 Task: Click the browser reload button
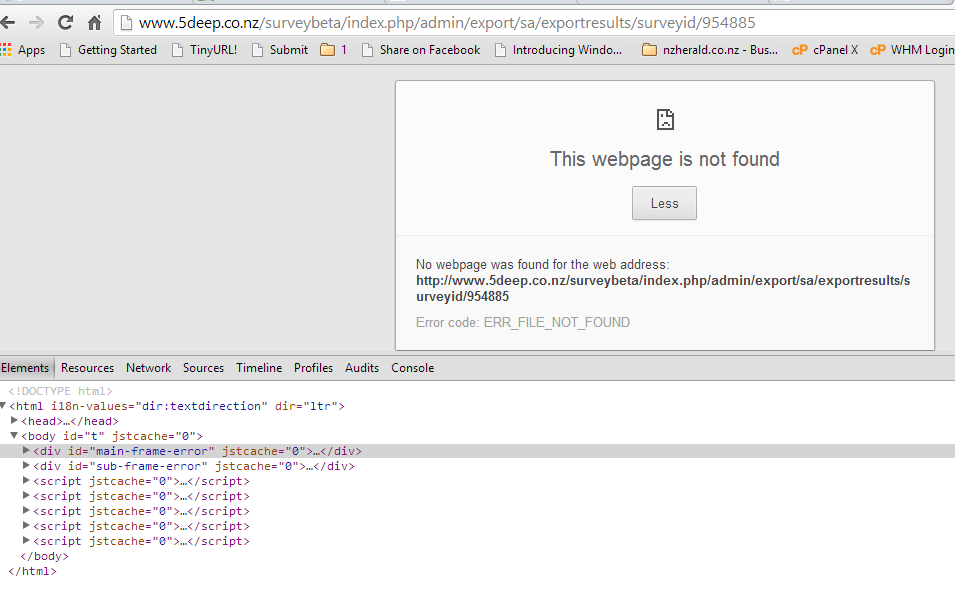(x=66, y=22)
